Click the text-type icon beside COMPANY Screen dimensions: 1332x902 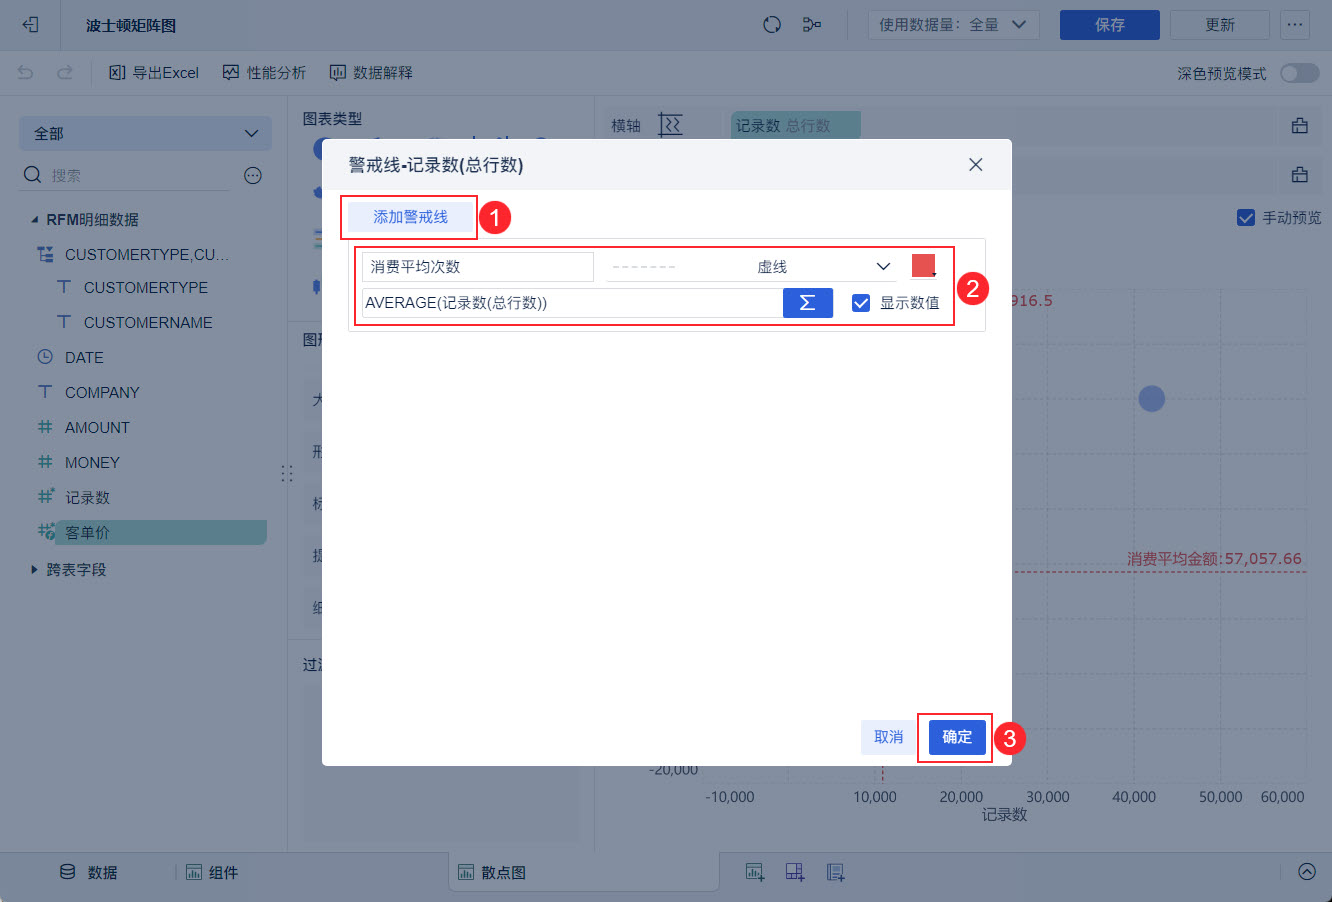[45, 392]
